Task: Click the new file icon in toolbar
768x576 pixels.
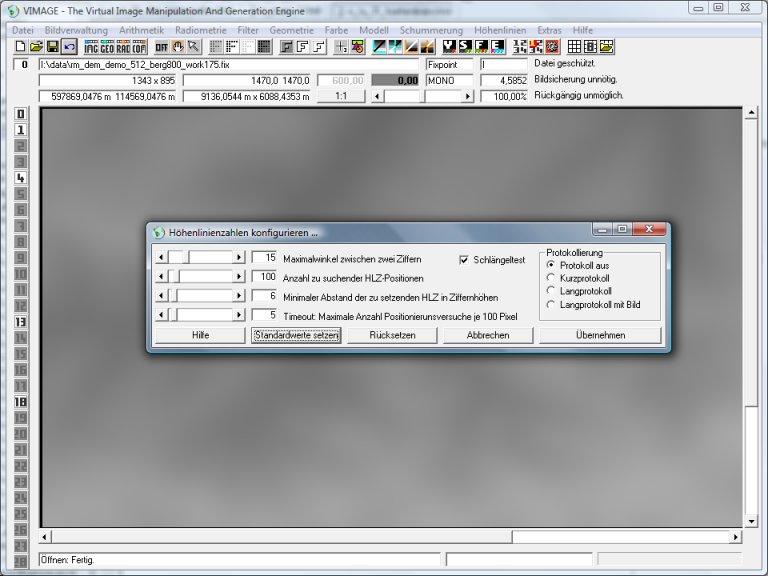Action: pos(20,47)
